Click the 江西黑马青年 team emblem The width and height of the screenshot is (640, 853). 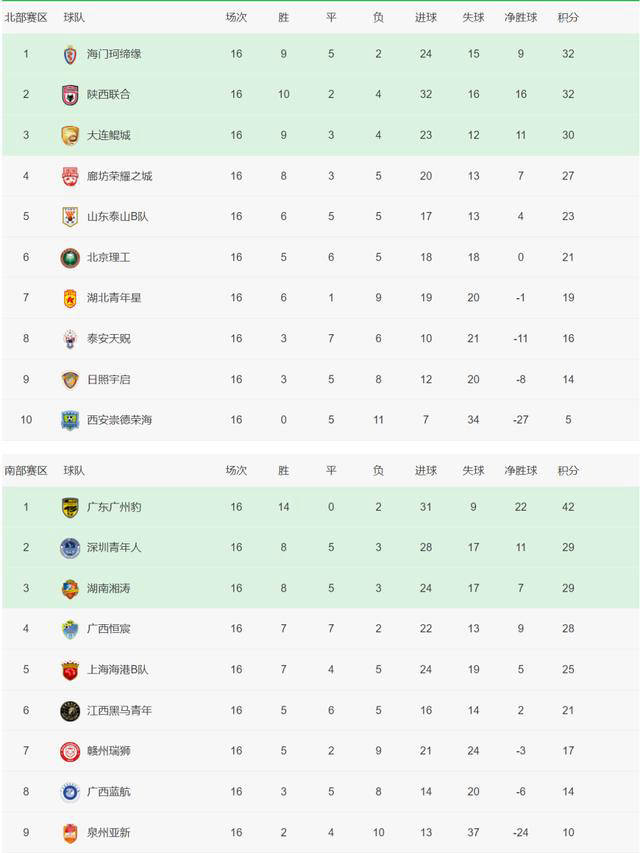click(x=70, y=710)
